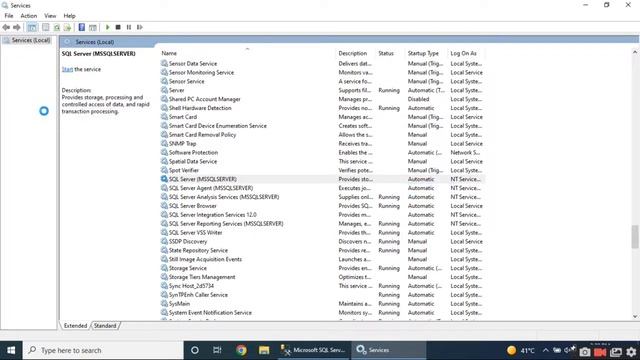Open the Action menu

[x=29, y=16]
